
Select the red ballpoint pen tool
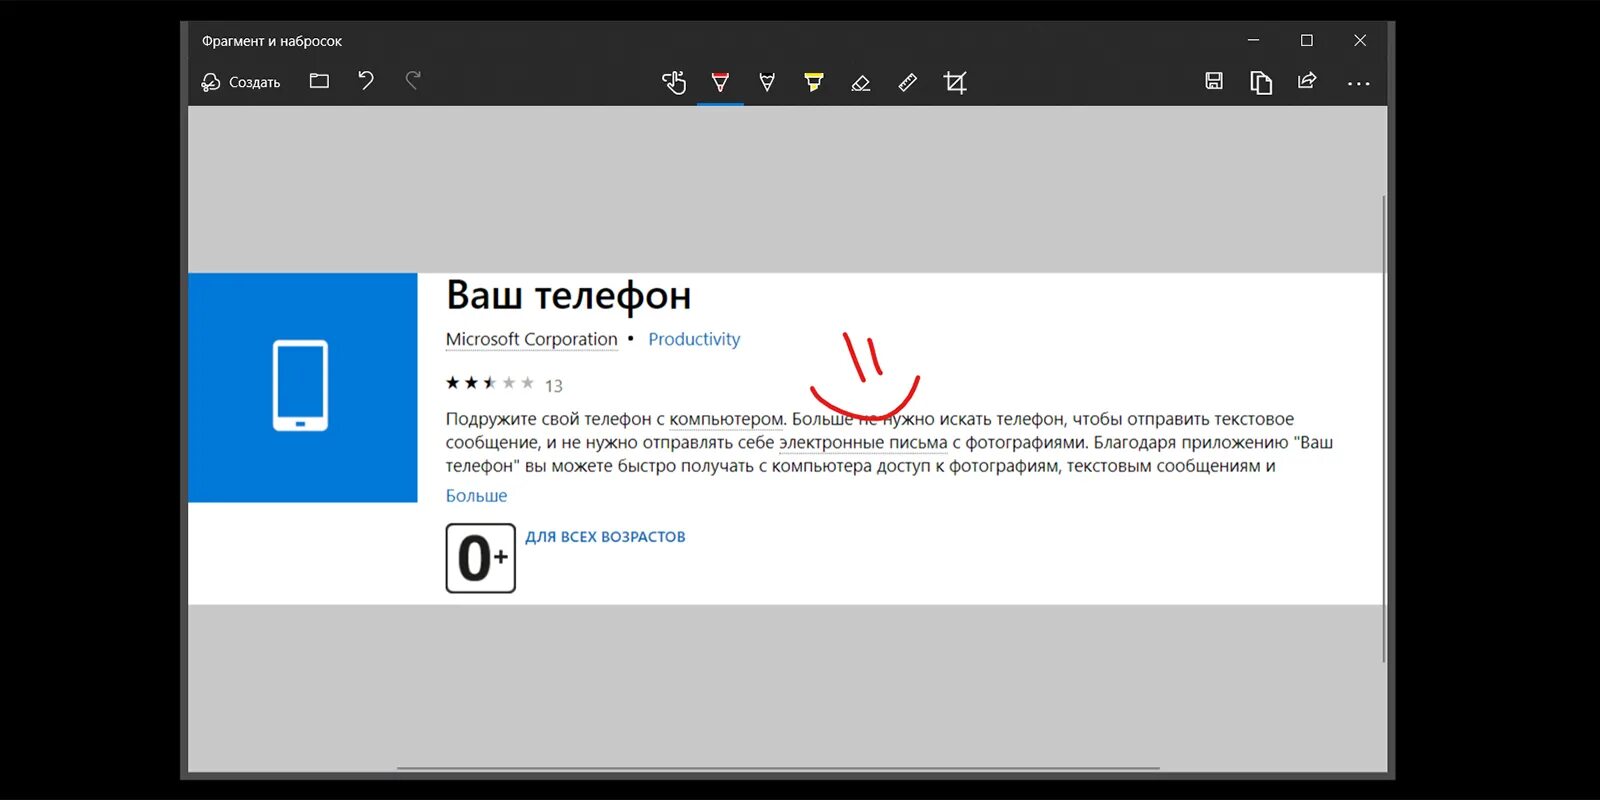pos(720,82)
